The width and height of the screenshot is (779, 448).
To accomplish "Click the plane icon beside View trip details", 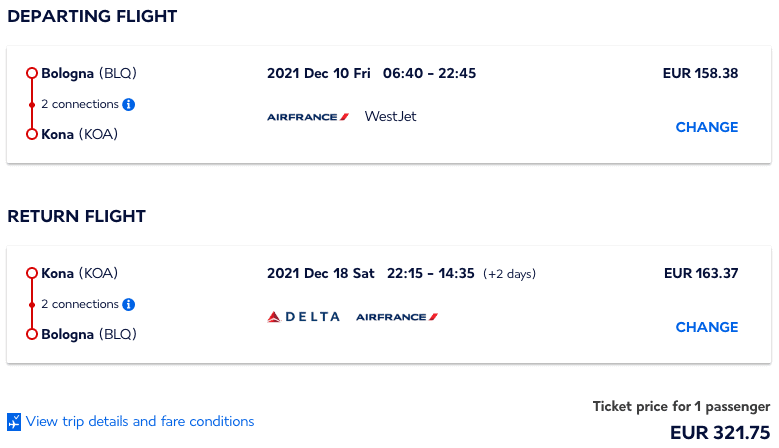I will [14, 422].
